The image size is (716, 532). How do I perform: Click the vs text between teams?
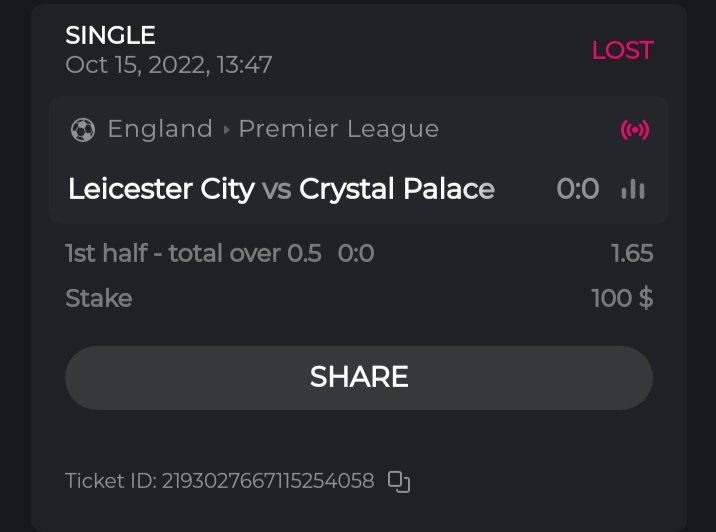tap(276, 189)
